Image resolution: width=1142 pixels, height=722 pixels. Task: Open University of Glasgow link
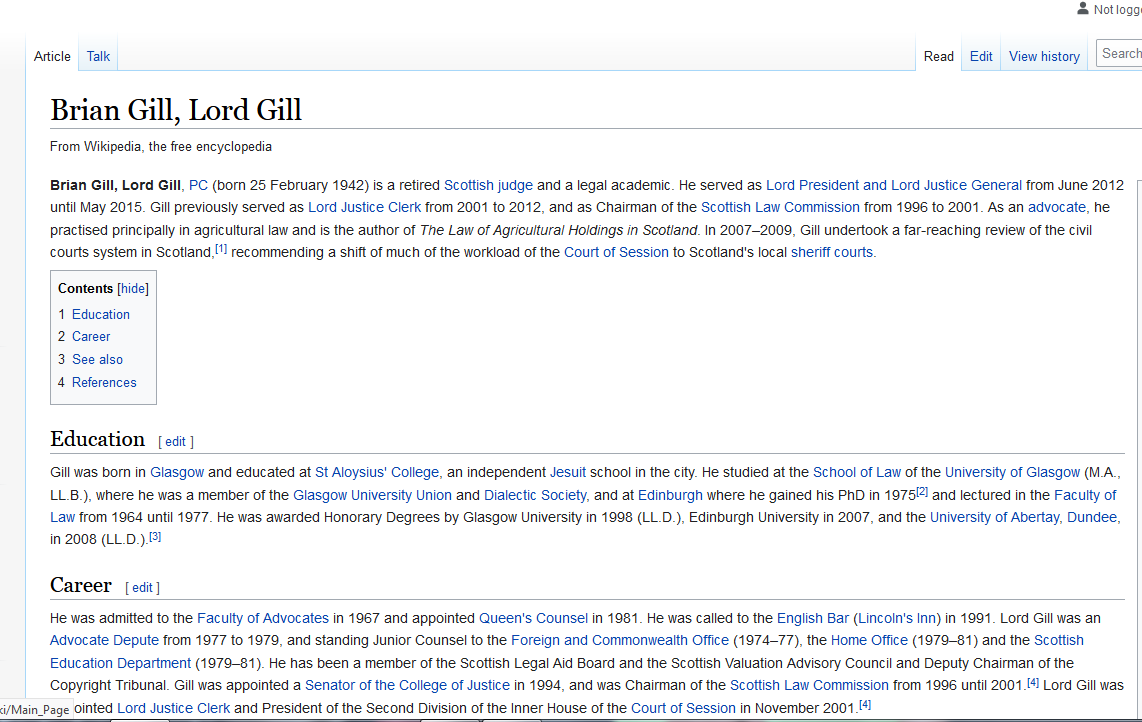(x=1012, y=472)
